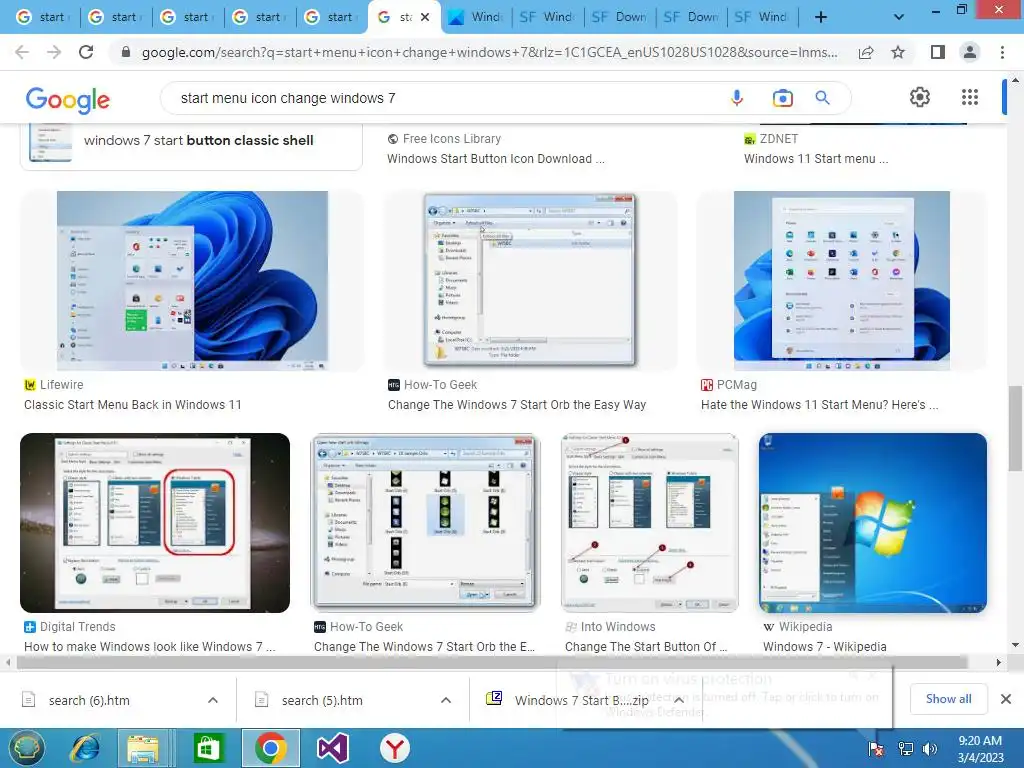Image resolution: width=1024 pixels, height=768 pixels.
Task: Switch to the blue Windows logo tab
Action: coord(475,17)
